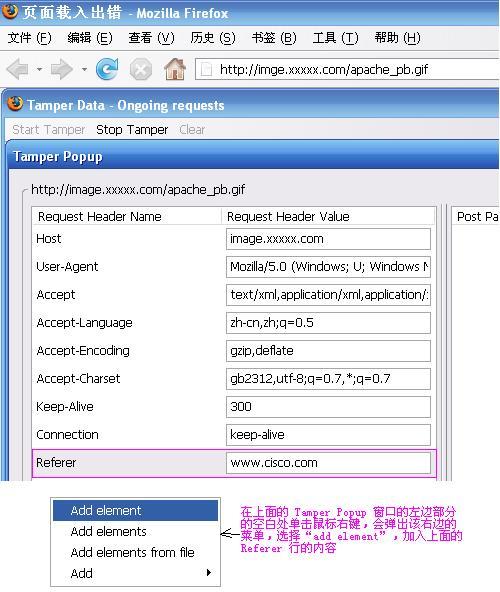Edit Accept-Charset gb2312 value field
Image resolution: width=500 pixels, height=592 pixels.
tap(328, 379)
